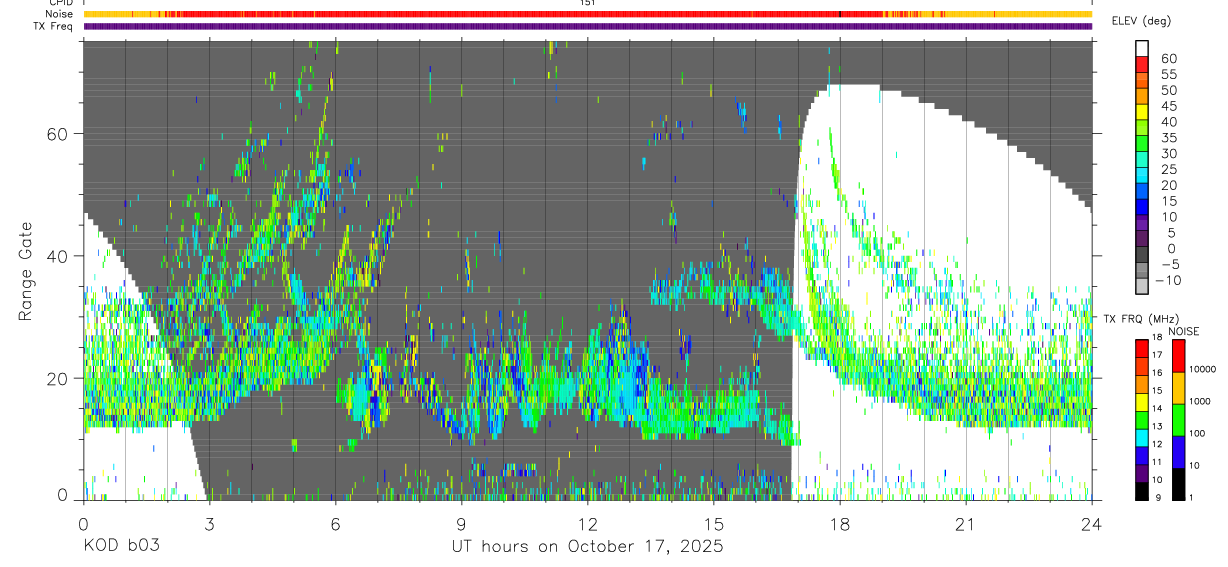Image resolution: width=1228 pixels, height=567 pixels.
Task: Click the x-axis tick label 24
Action: 1092,525
